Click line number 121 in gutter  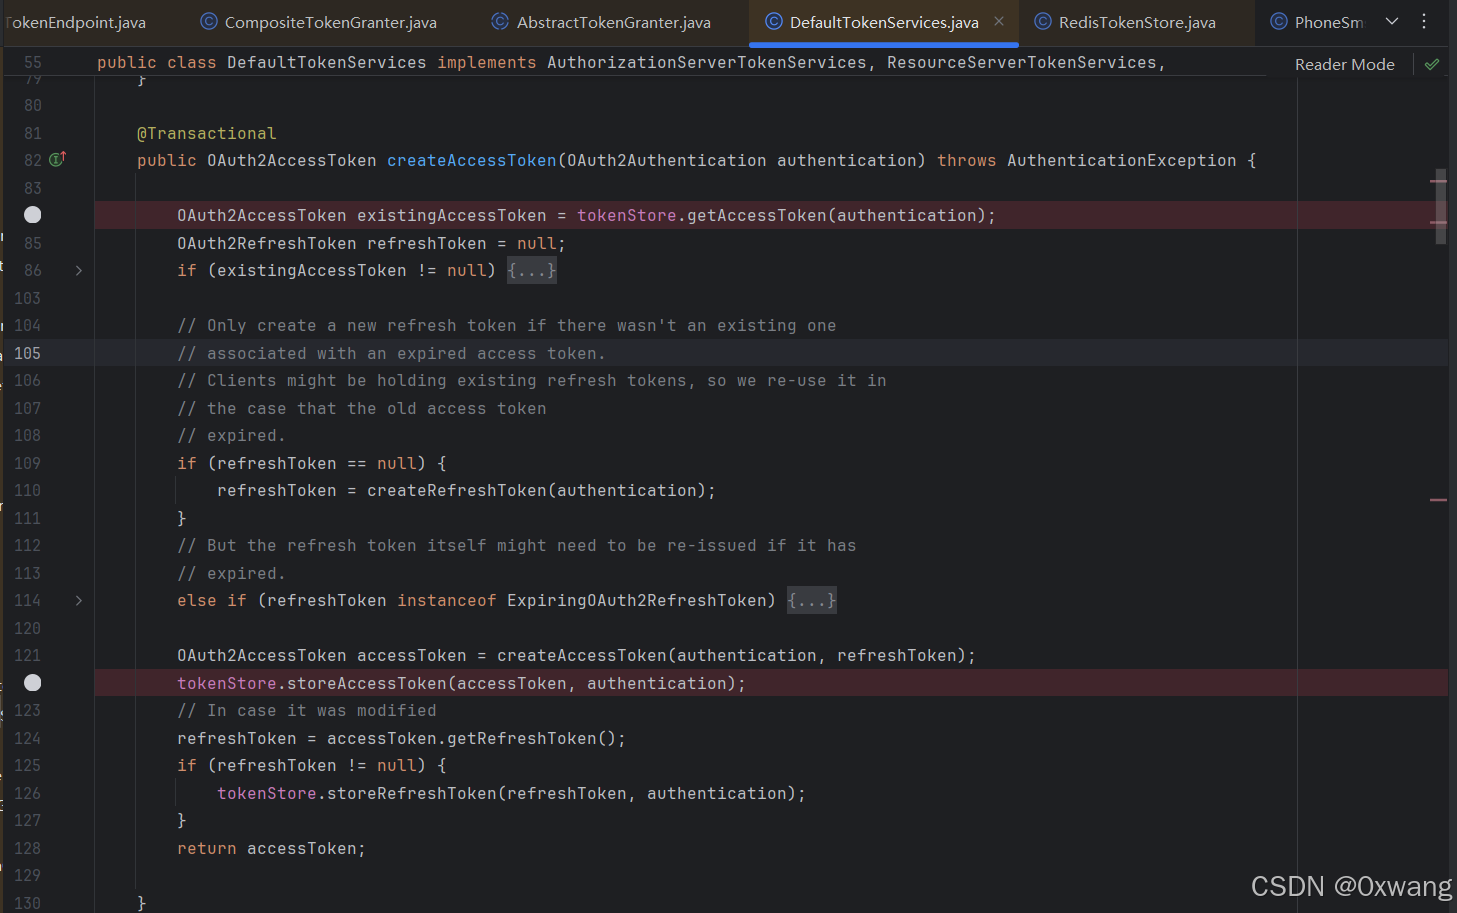27,656
